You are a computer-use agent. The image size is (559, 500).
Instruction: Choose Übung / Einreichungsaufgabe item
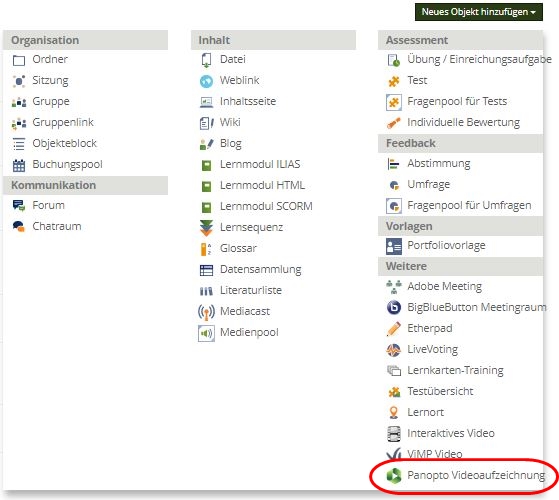tap(479, 60)
